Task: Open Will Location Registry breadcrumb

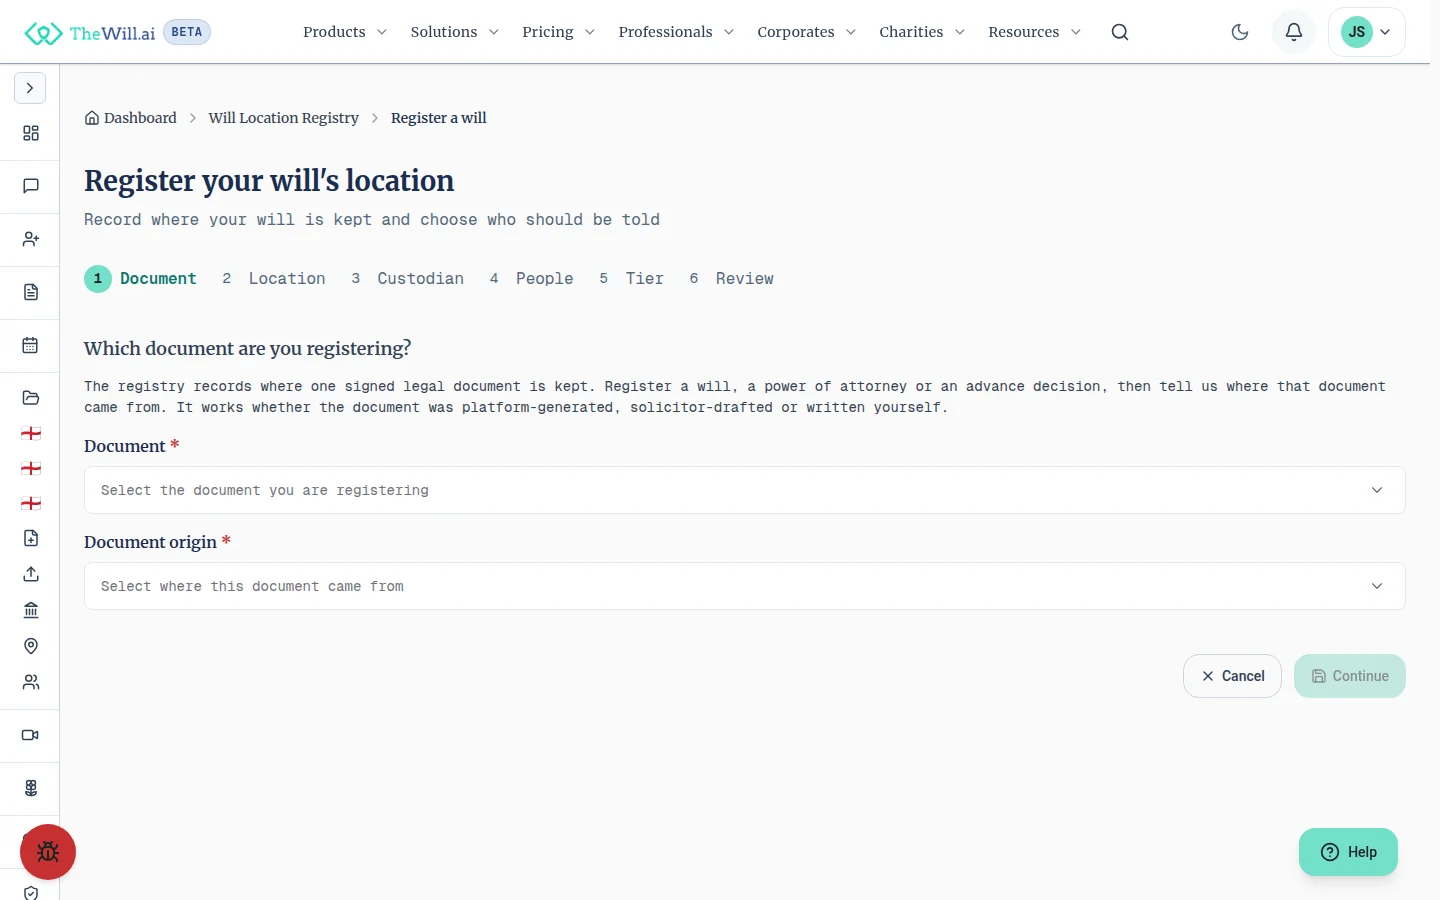Action: point(283,118)
